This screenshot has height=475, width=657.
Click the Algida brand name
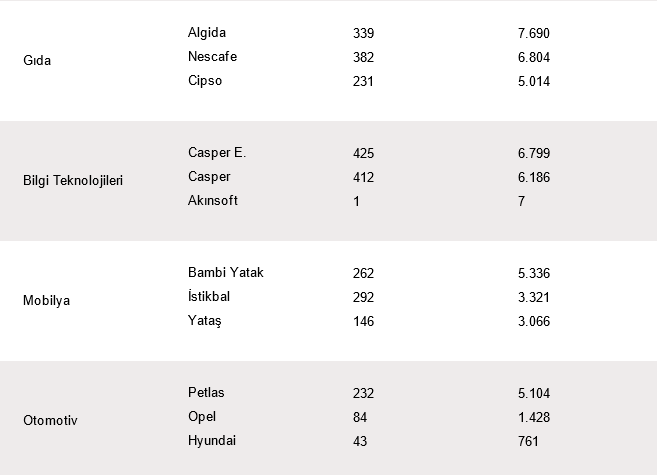point(207,33)
